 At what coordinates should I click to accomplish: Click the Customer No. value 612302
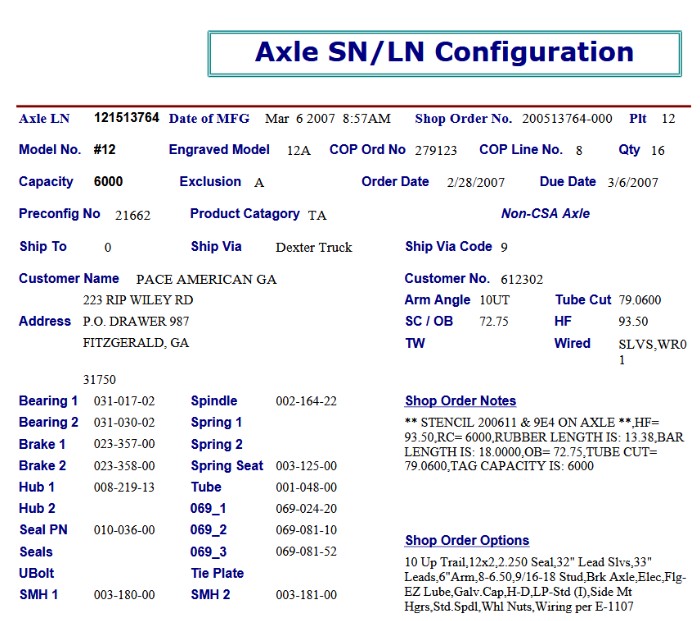[522, 280]
